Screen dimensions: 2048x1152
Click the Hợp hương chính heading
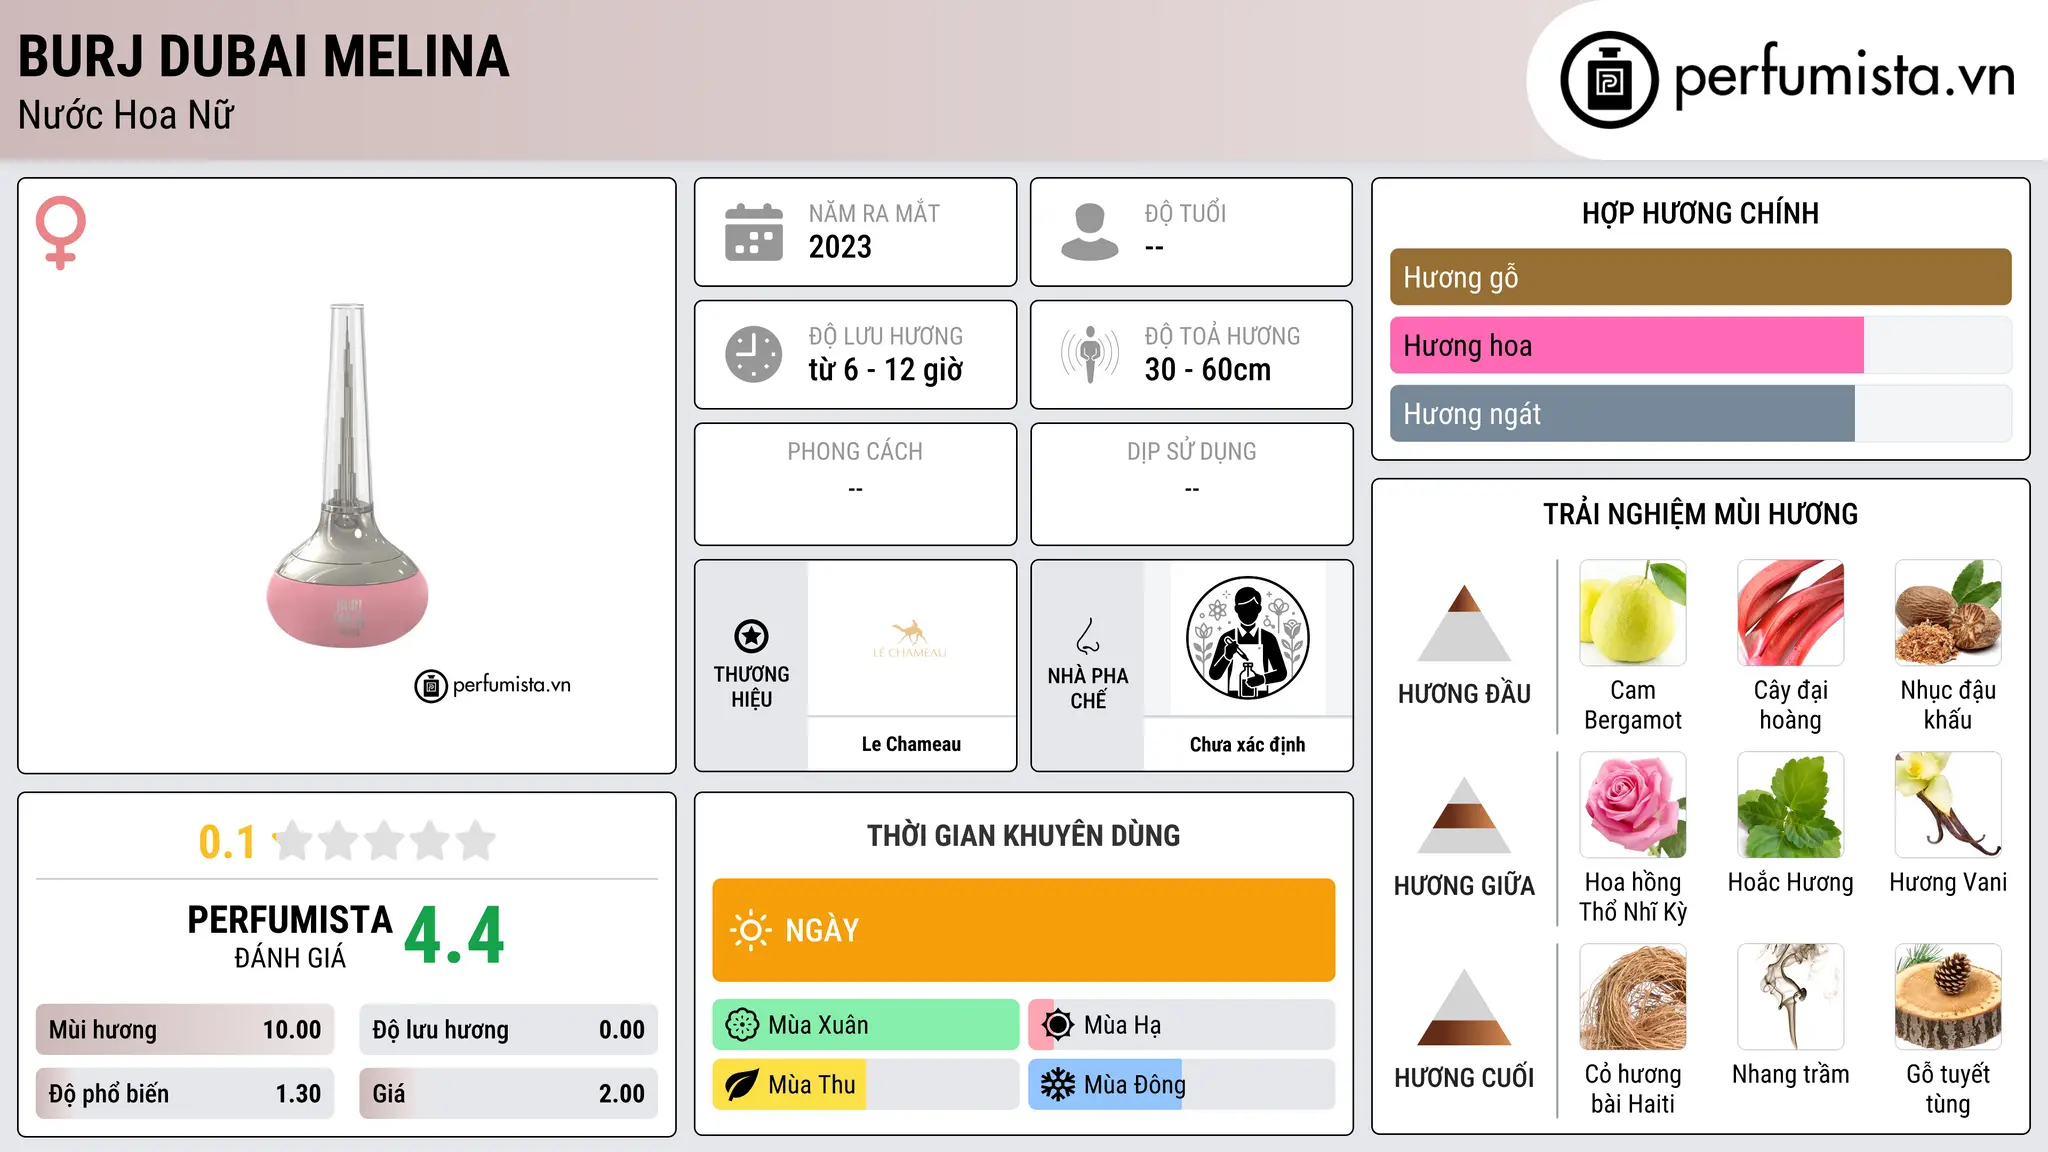(1700, 213)
